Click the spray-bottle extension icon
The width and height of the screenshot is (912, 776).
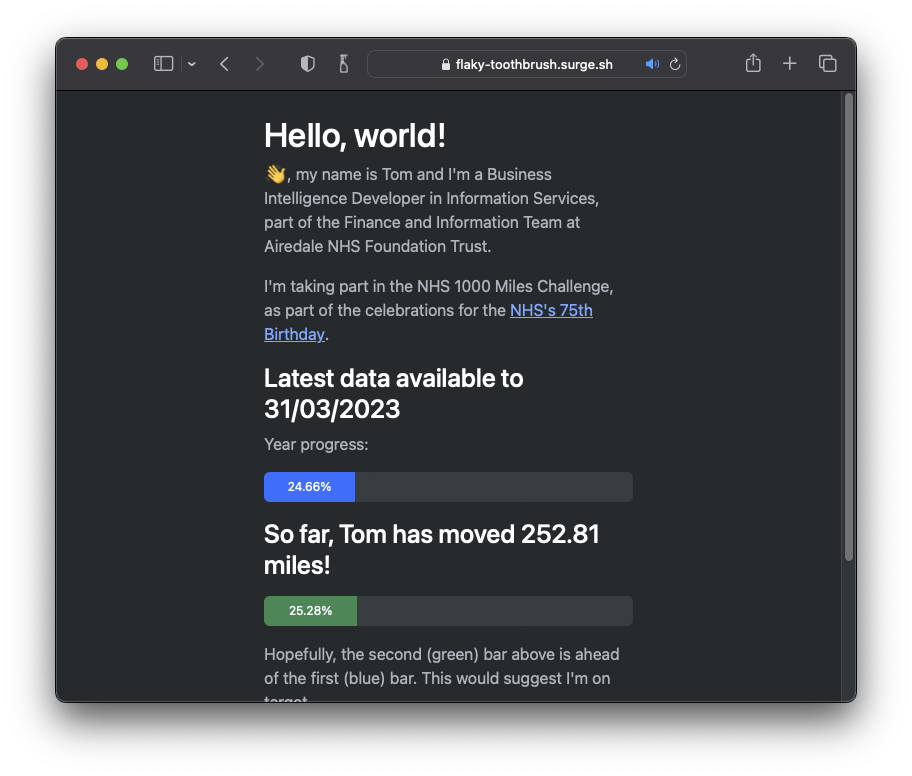[x=343, y=63]
